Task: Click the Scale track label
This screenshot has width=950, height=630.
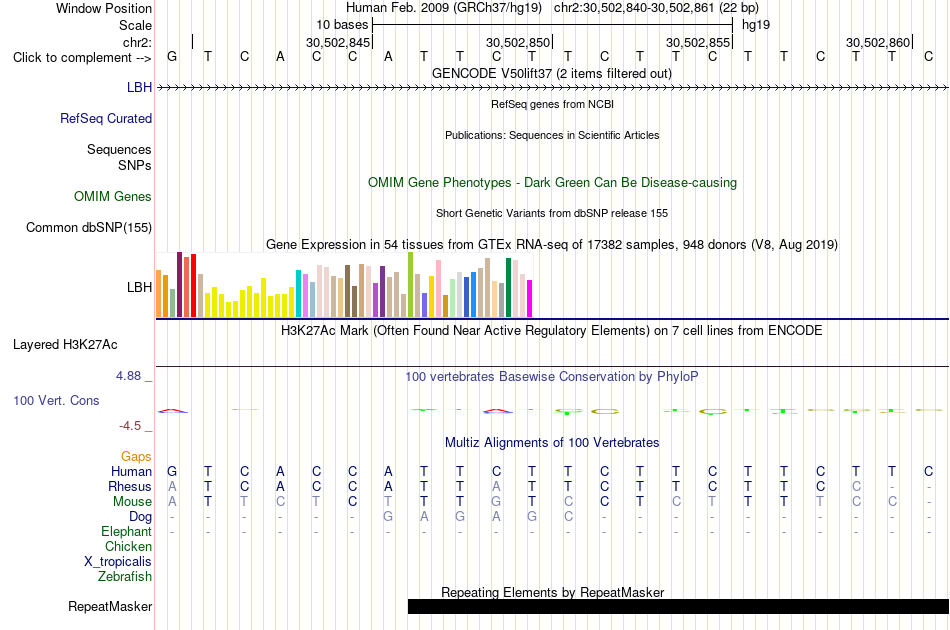Action: pos(135,25)
